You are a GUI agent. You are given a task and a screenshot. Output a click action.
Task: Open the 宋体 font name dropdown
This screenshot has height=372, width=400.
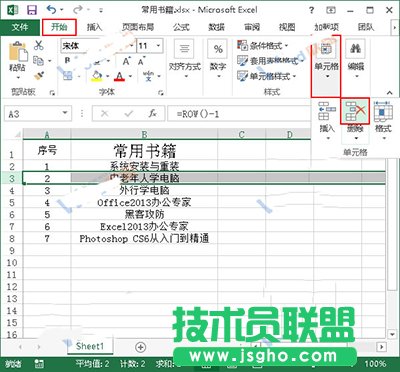132,46
